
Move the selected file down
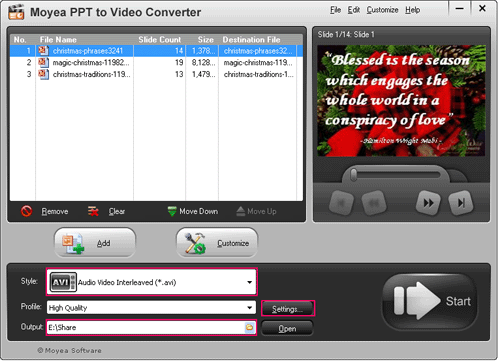pos(193,211)
